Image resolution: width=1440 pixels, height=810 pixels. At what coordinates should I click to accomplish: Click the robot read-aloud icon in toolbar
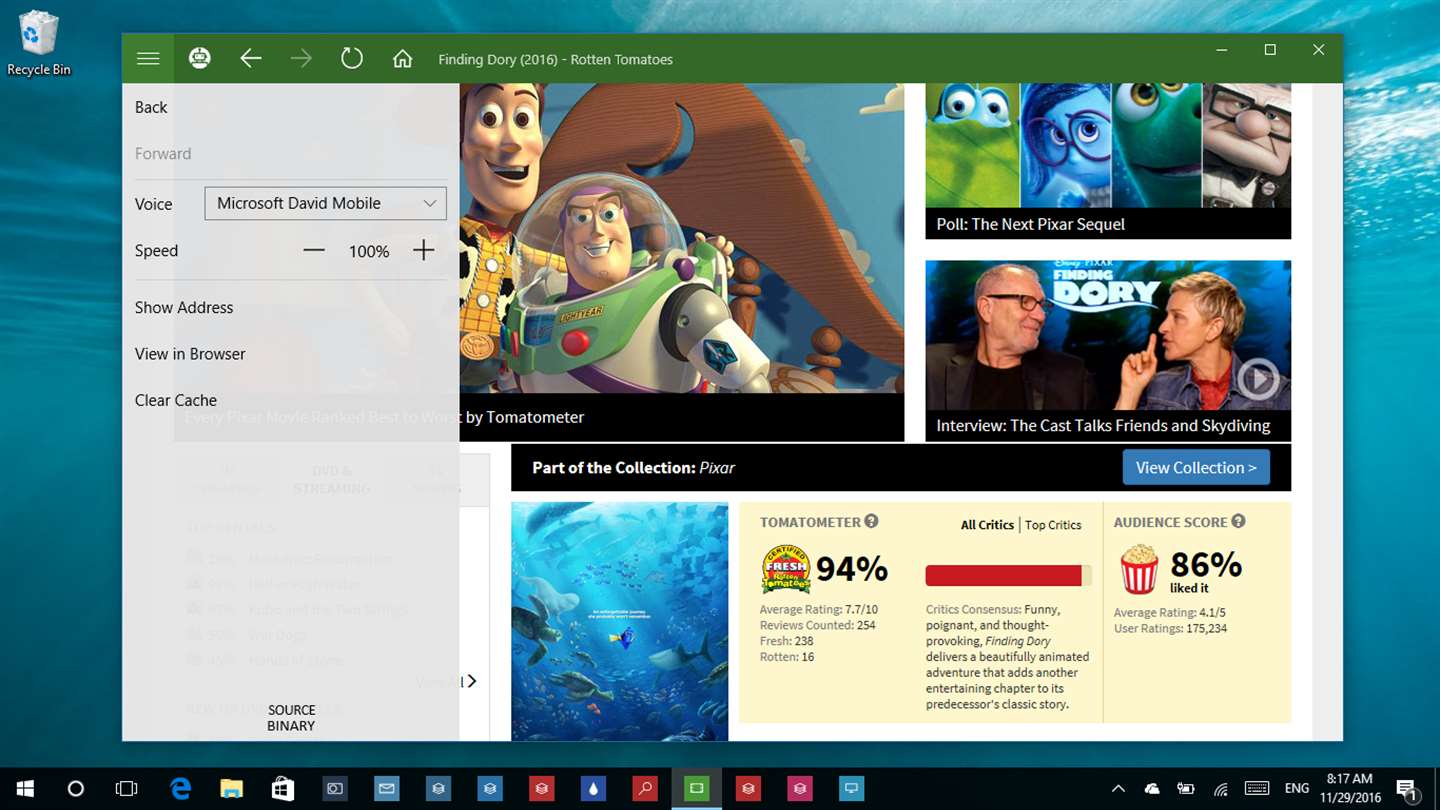[200, 59]
